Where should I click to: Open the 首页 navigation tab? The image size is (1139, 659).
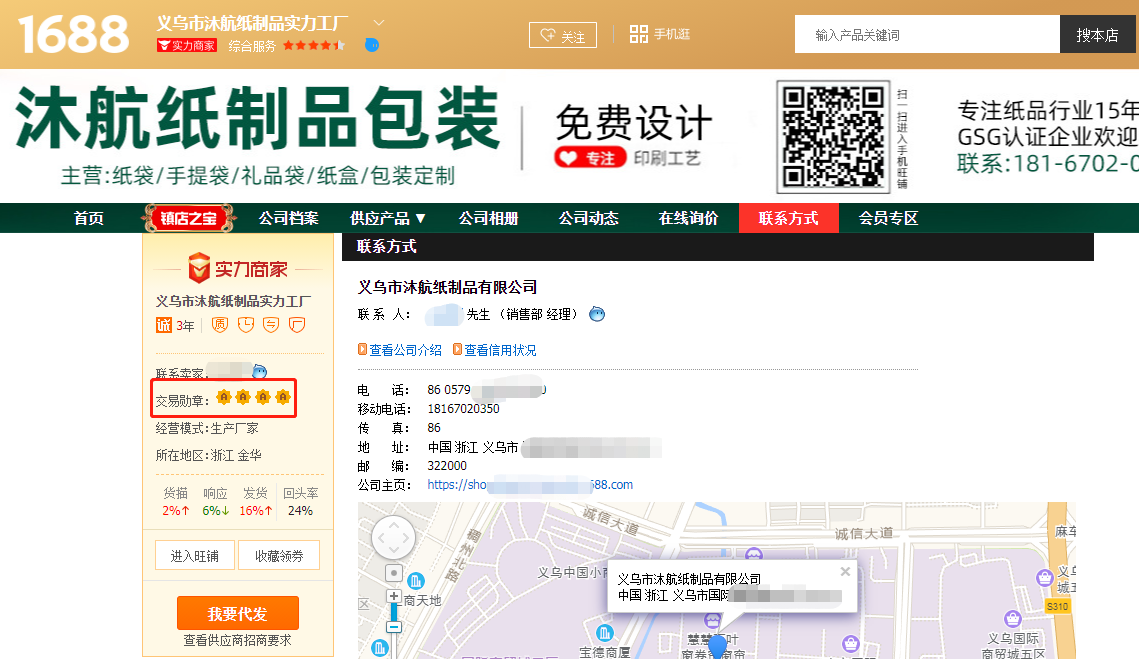tap(89, 218)
